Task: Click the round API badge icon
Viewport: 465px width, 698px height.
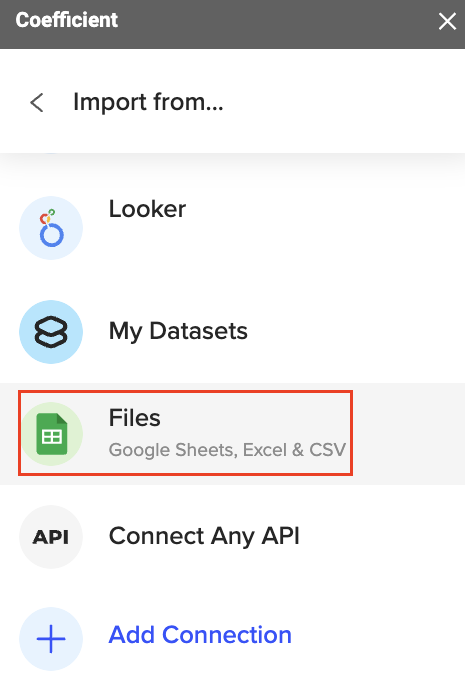Action: (51, 537)
